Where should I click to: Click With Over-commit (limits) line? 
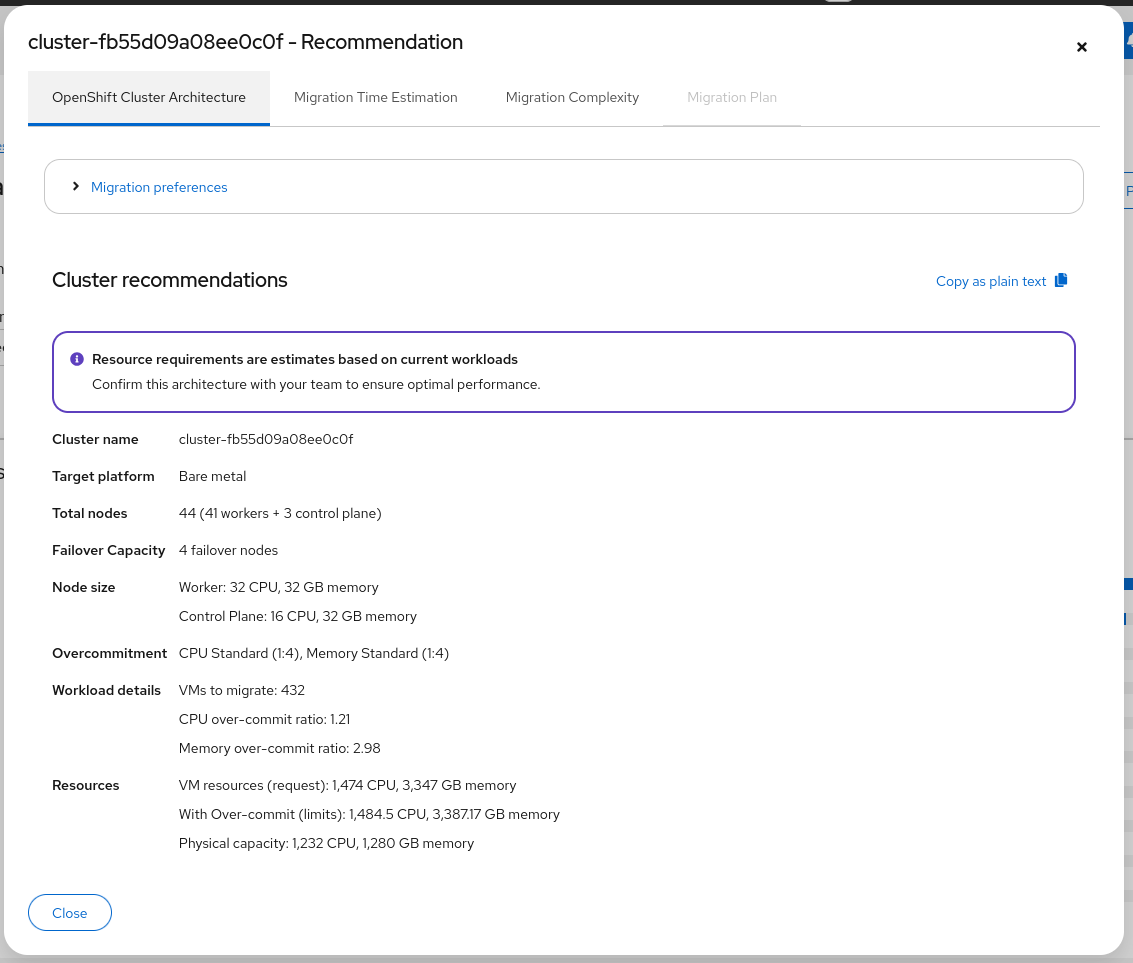point(369,814)
